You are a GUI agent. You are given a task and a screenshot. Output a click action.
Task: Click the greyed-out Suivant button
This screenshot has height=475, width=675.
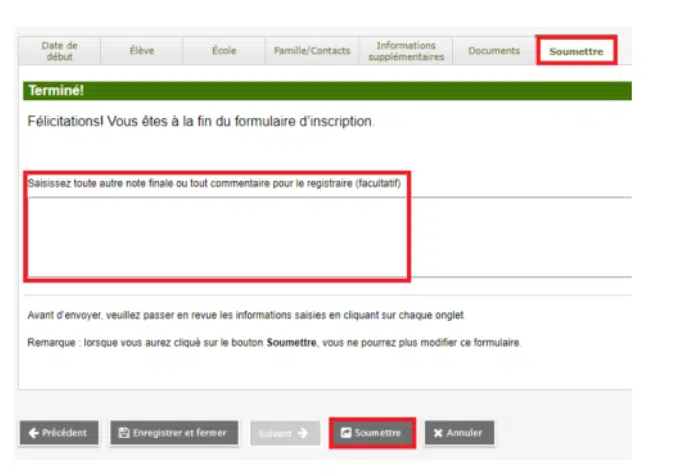tap(285, 433)
